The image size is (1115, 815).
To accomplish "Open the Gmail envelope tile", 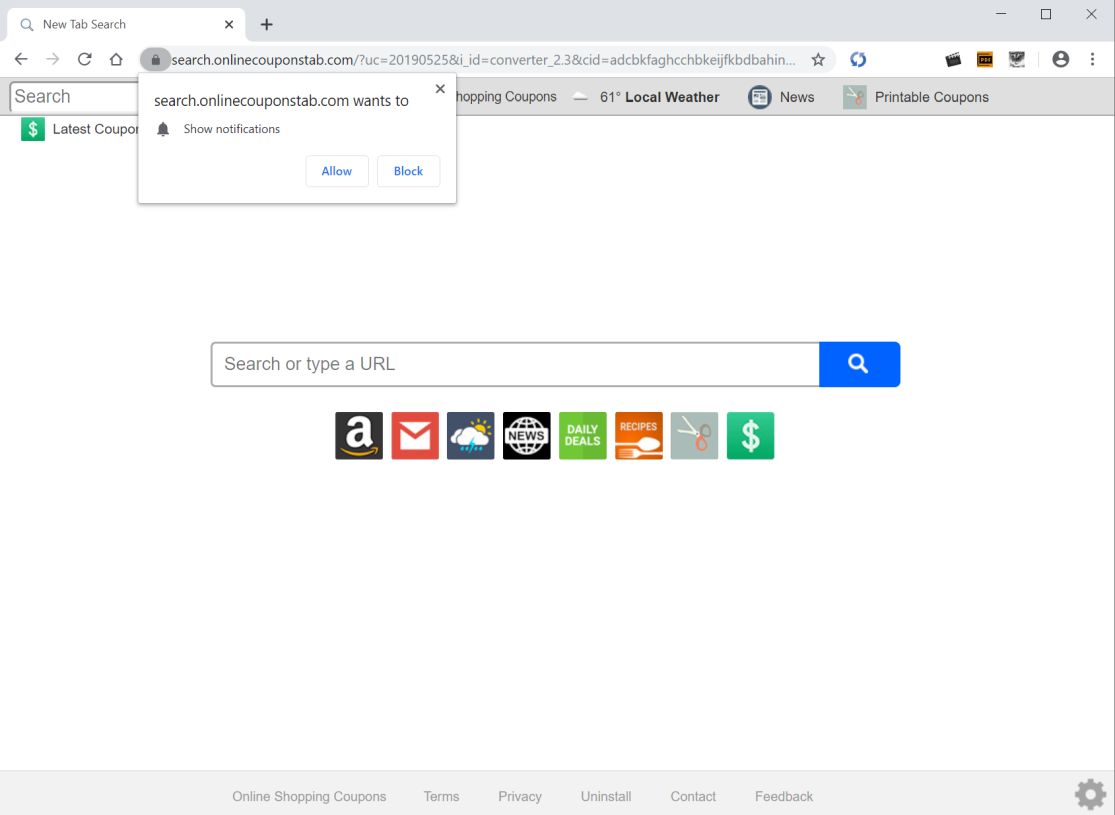I will point(415,436).
